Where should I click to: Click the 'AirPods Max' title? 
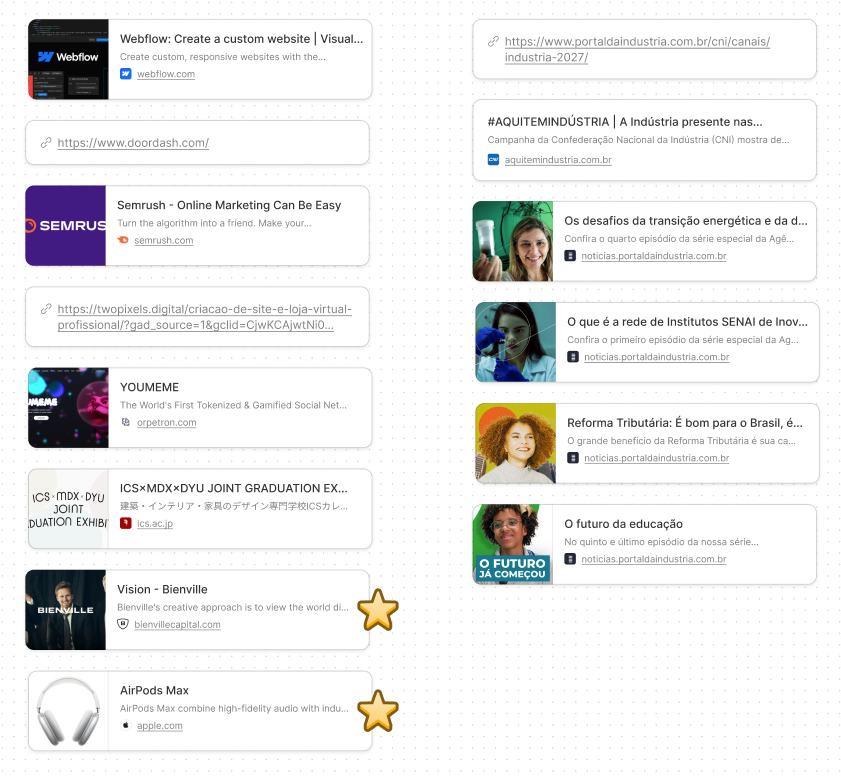[154, 691]
